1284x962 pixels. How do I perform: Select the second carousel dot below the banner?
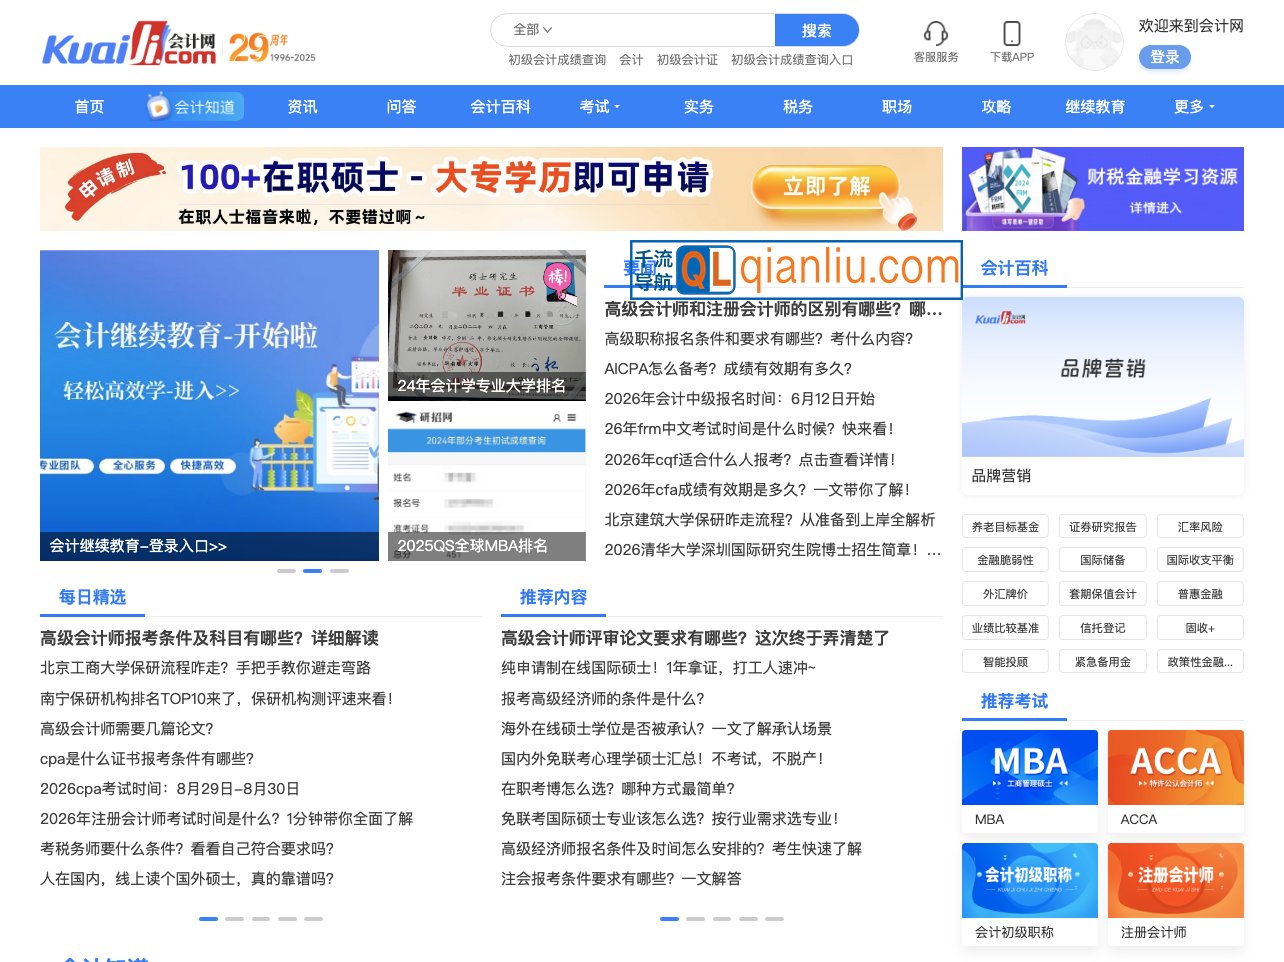click(313, 570)
